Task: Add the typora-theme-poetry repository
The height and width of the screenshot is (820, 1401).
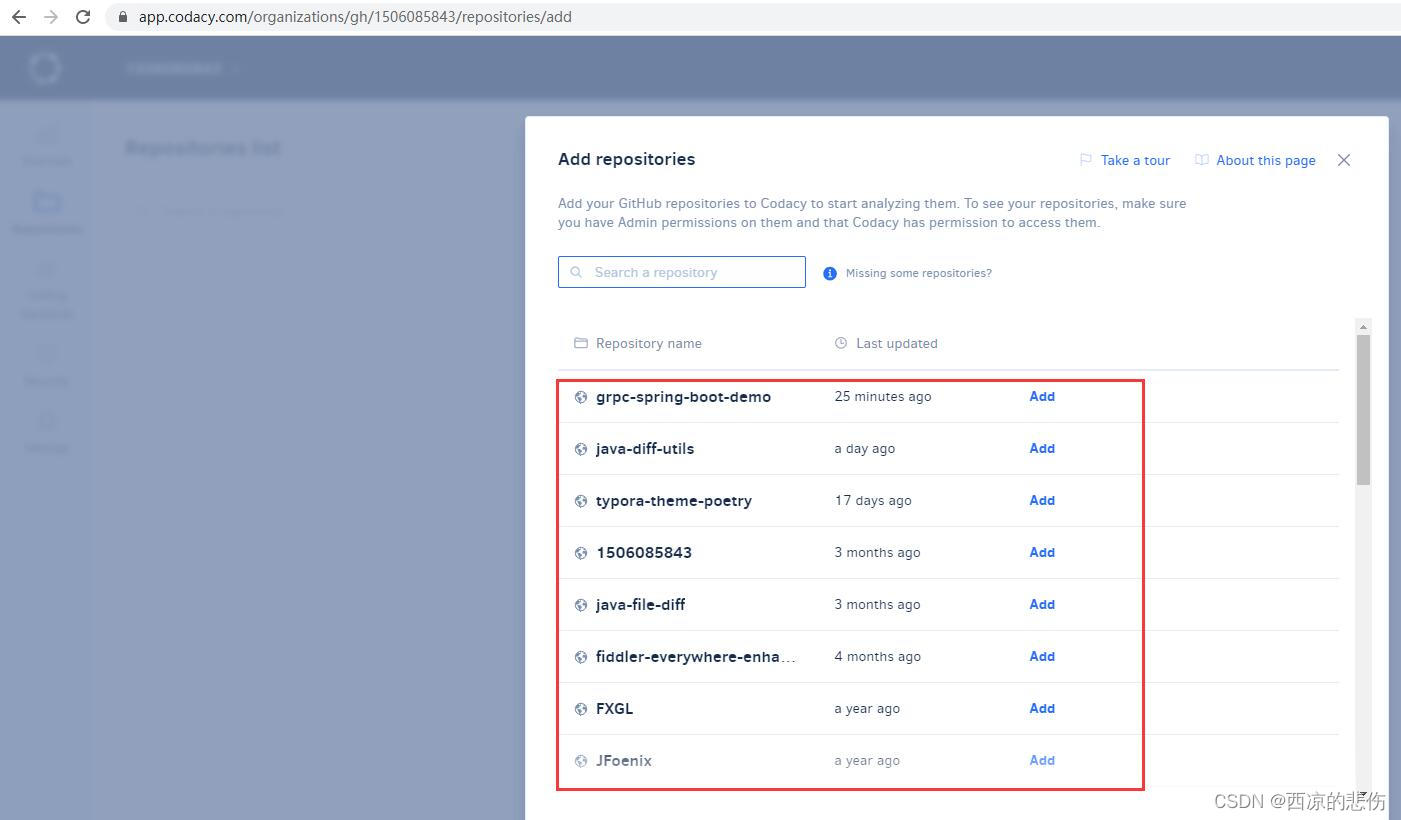Action: [x=1042, y=500]
